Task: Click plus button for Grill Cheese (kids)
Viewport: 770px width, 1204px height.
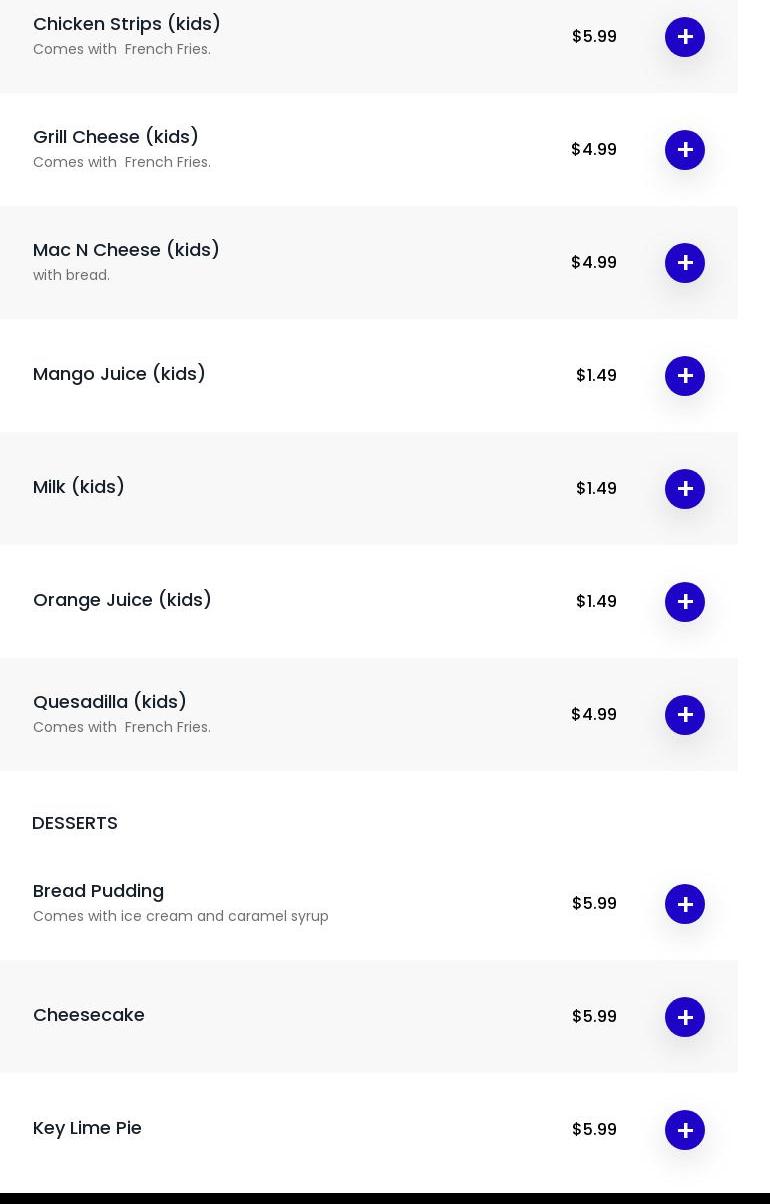Action: pyautogui.click(x=685, y=150)
